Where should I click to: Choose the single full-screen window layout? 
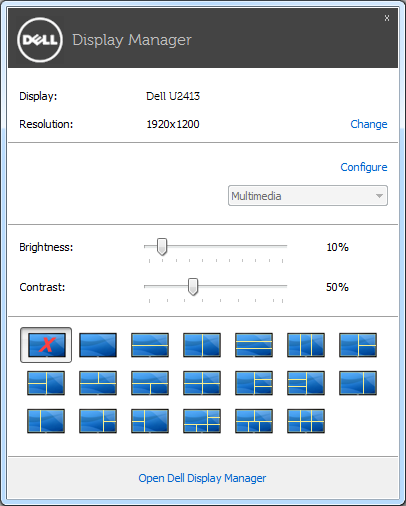coord(98,345)
